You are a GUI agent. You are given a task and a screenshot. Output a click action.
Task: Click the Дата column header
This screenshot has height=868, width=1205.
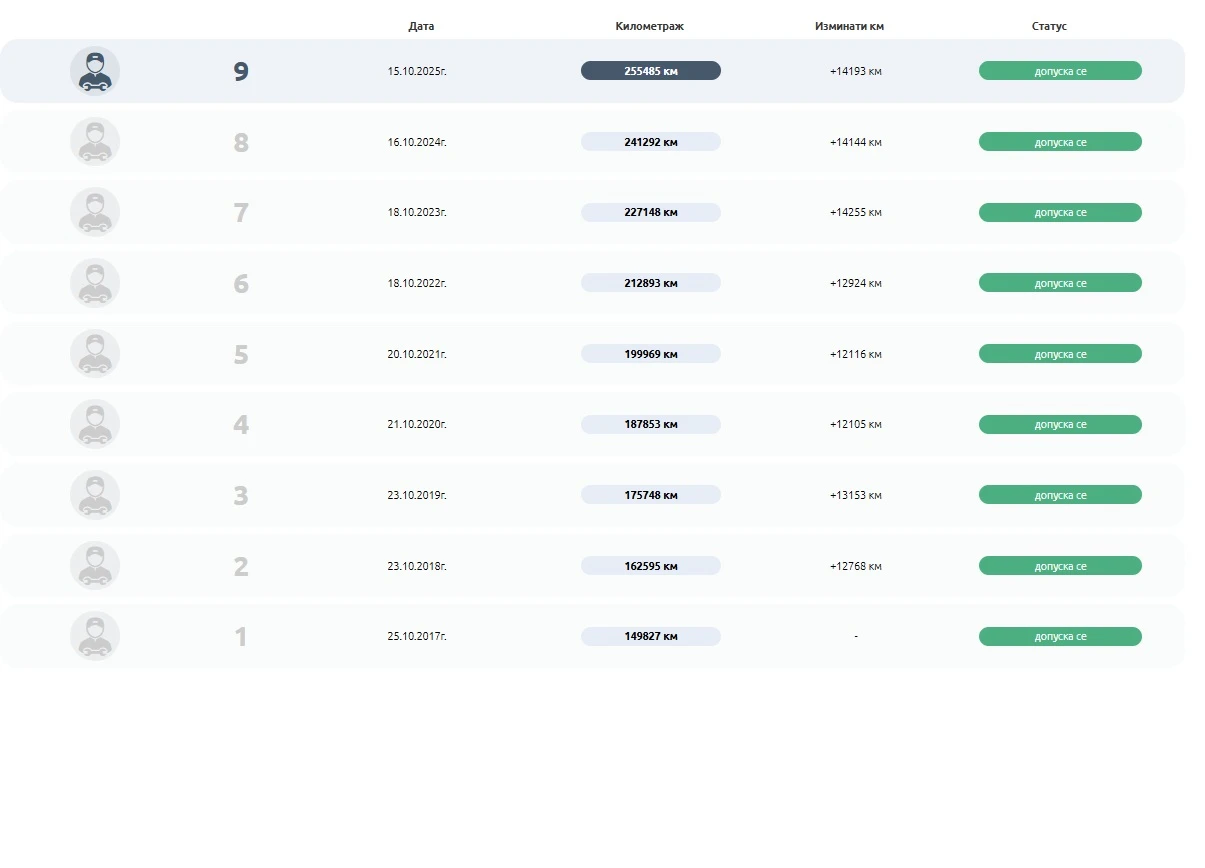(421, 26)
